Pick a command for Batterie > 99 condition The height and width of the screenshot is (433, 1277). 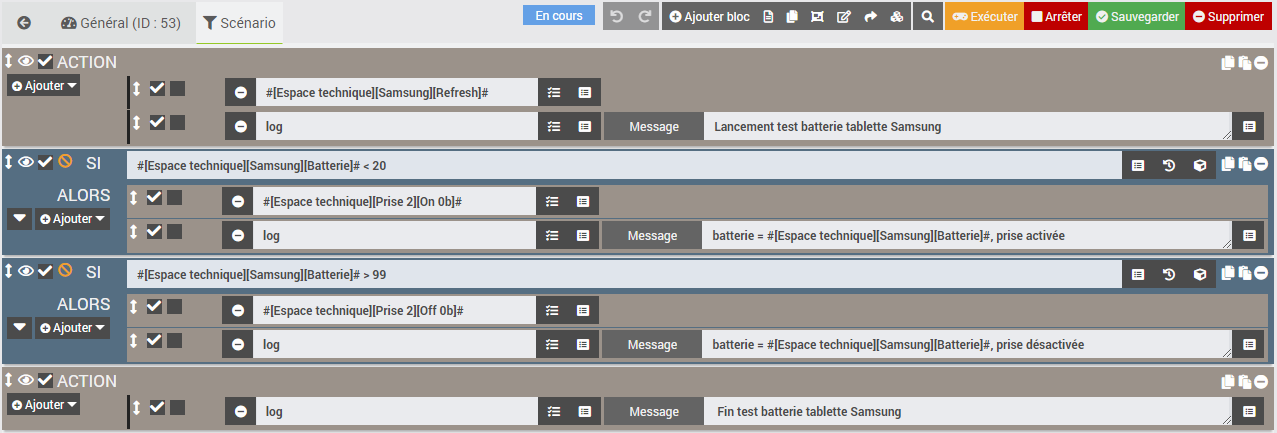click(x=1138, y=274)
